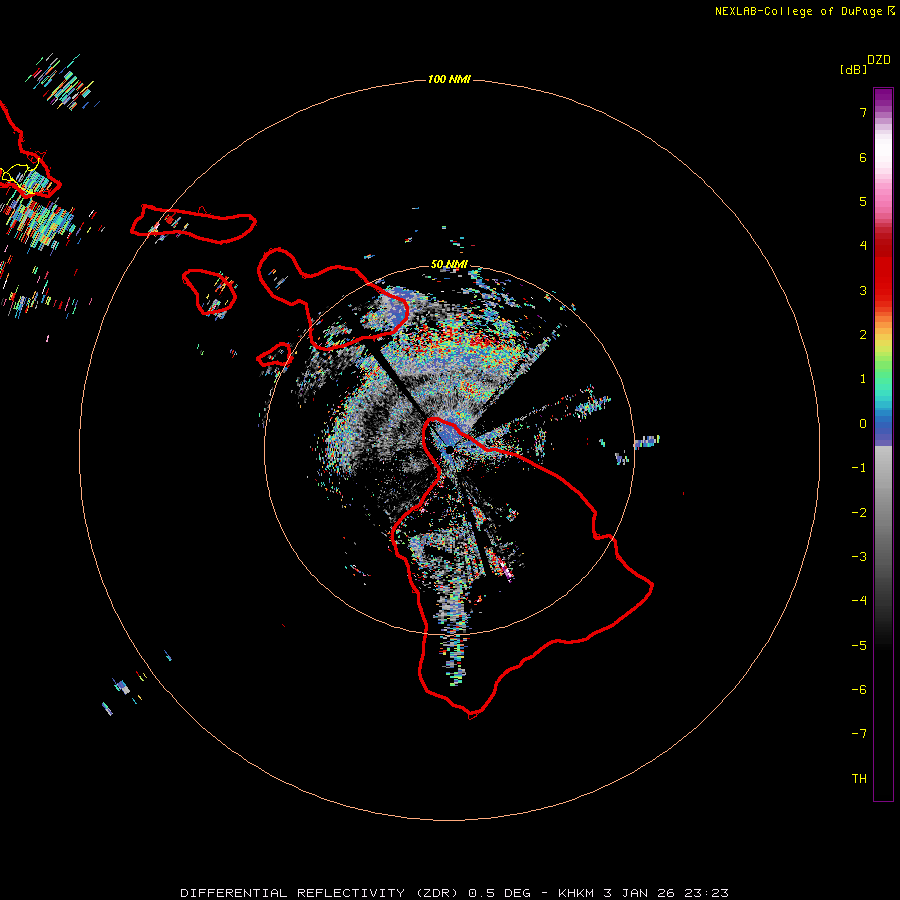
Task: Click the "-5" tick label on the color scale
Action: tap(859, 646)
